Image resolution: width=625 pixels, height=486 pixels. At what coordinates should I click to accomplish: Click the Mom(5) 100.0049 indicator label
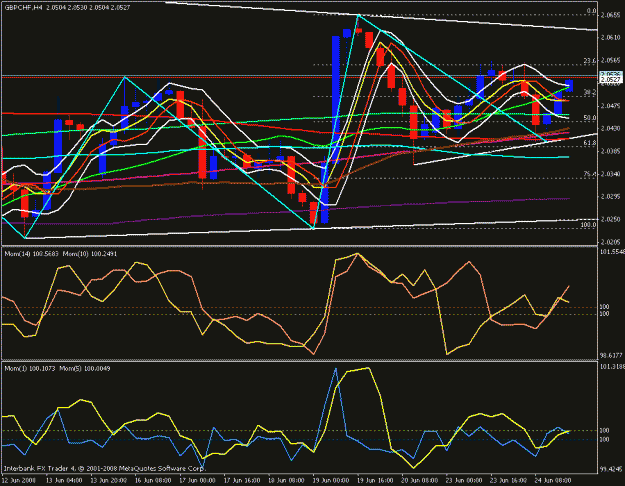[85, 368]
